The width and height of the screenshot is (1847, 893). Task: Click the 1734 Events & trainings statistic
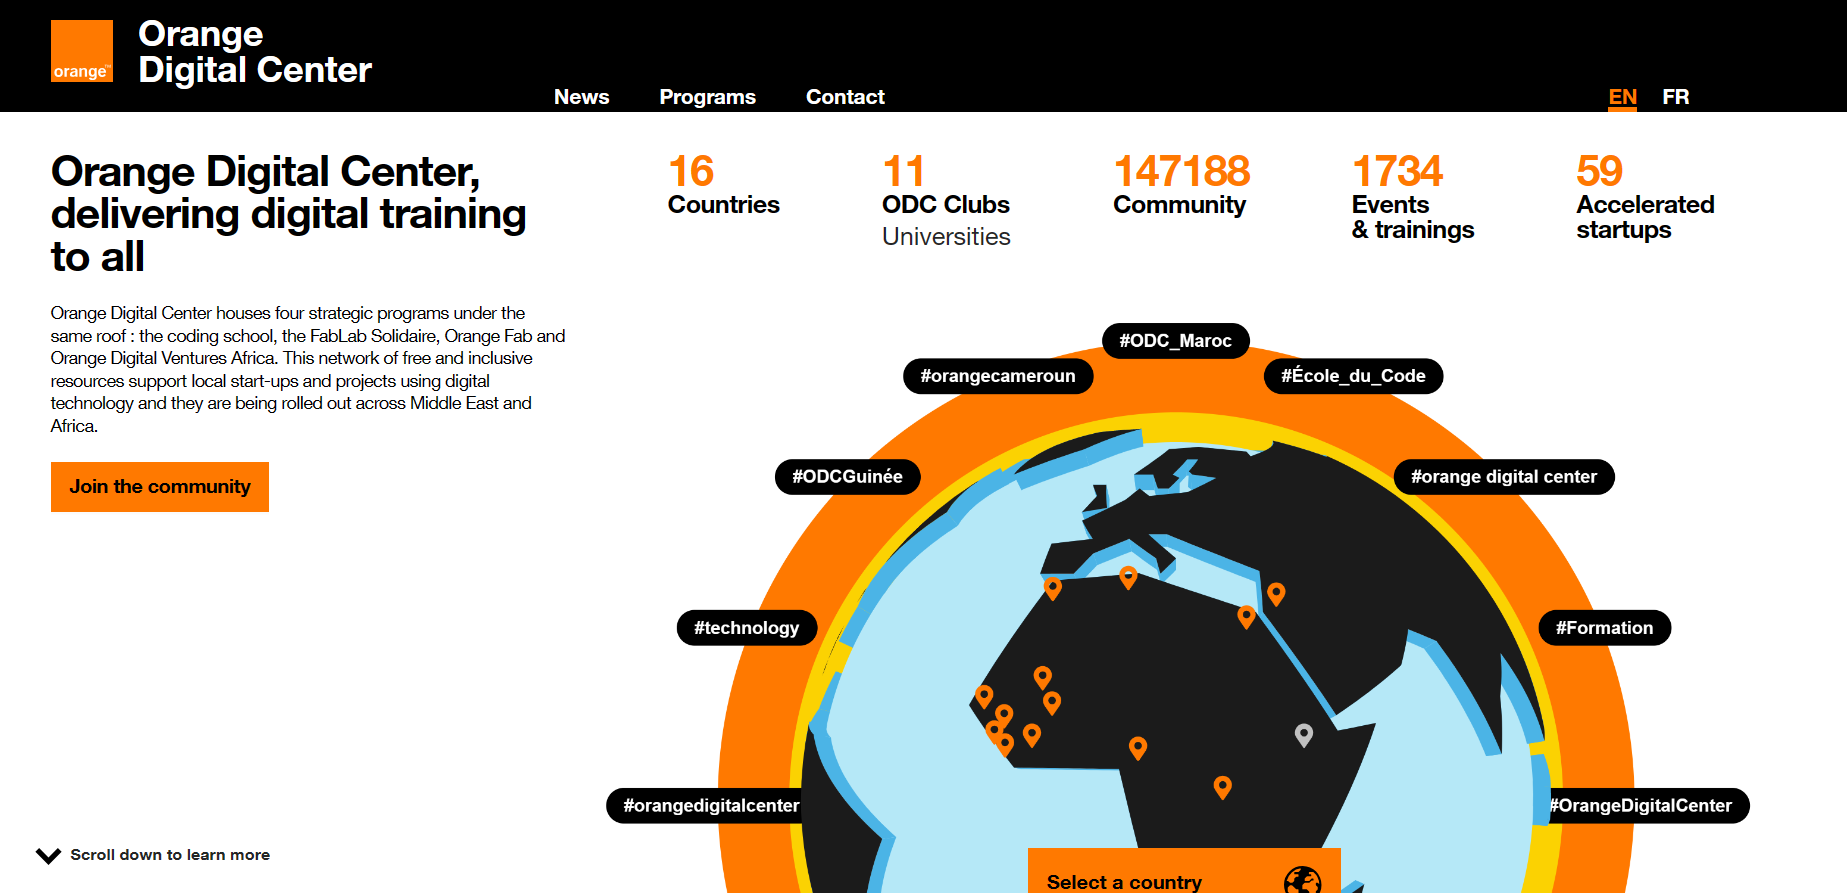[1413, 197]
